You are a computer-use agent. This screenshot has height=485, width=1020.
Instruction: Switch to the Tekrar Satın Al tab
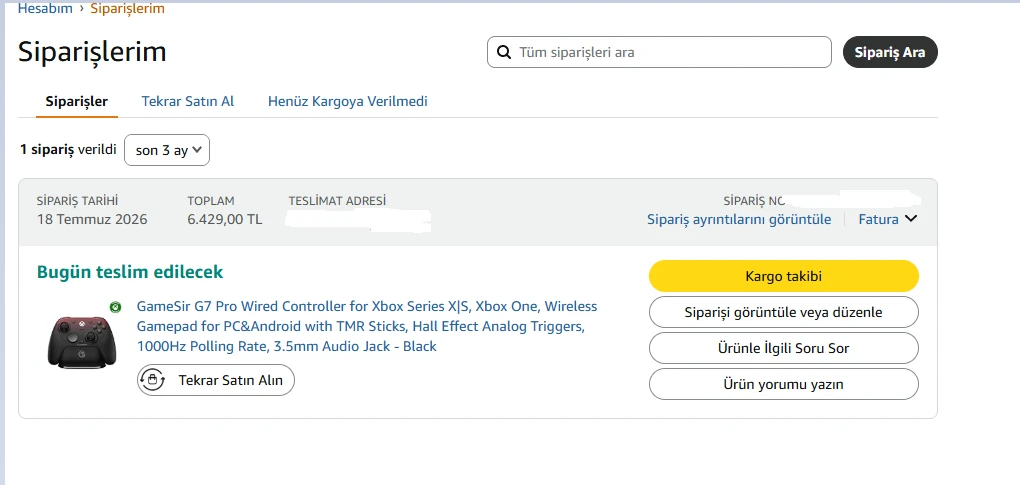click(x=188, y=101)
